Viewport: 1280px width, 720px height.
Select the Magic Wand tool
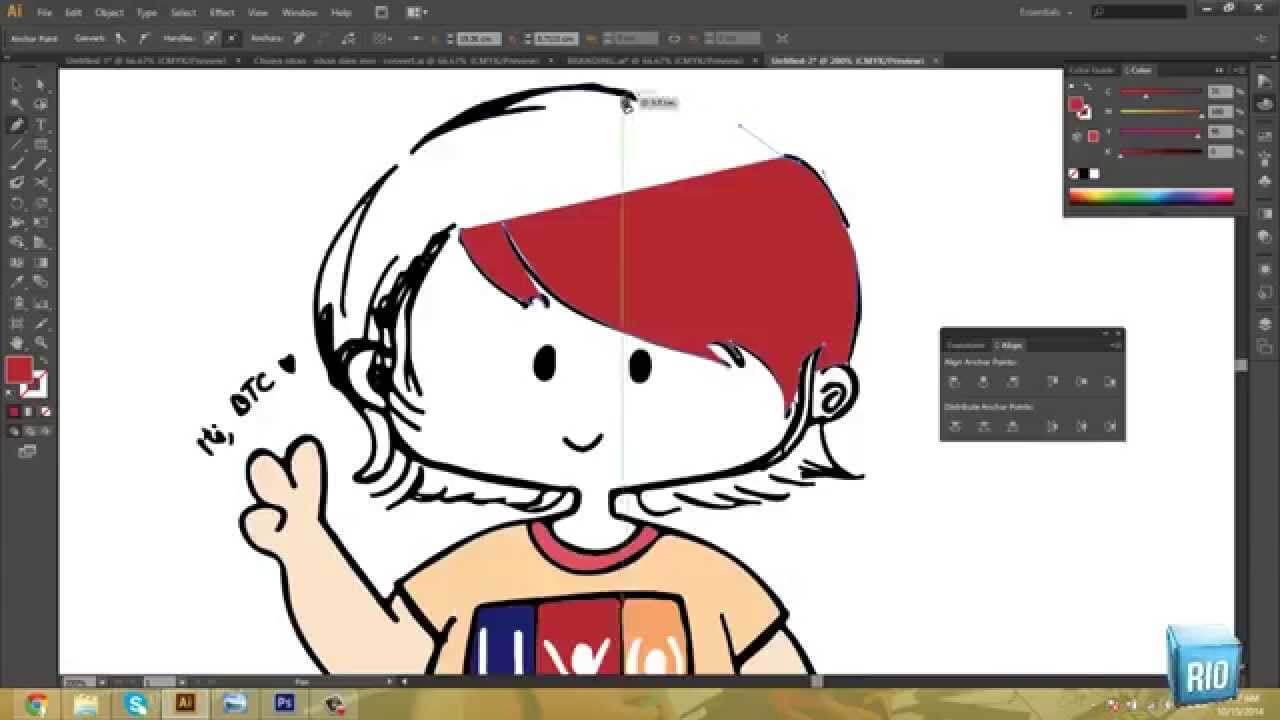click(x=17, y=105)
